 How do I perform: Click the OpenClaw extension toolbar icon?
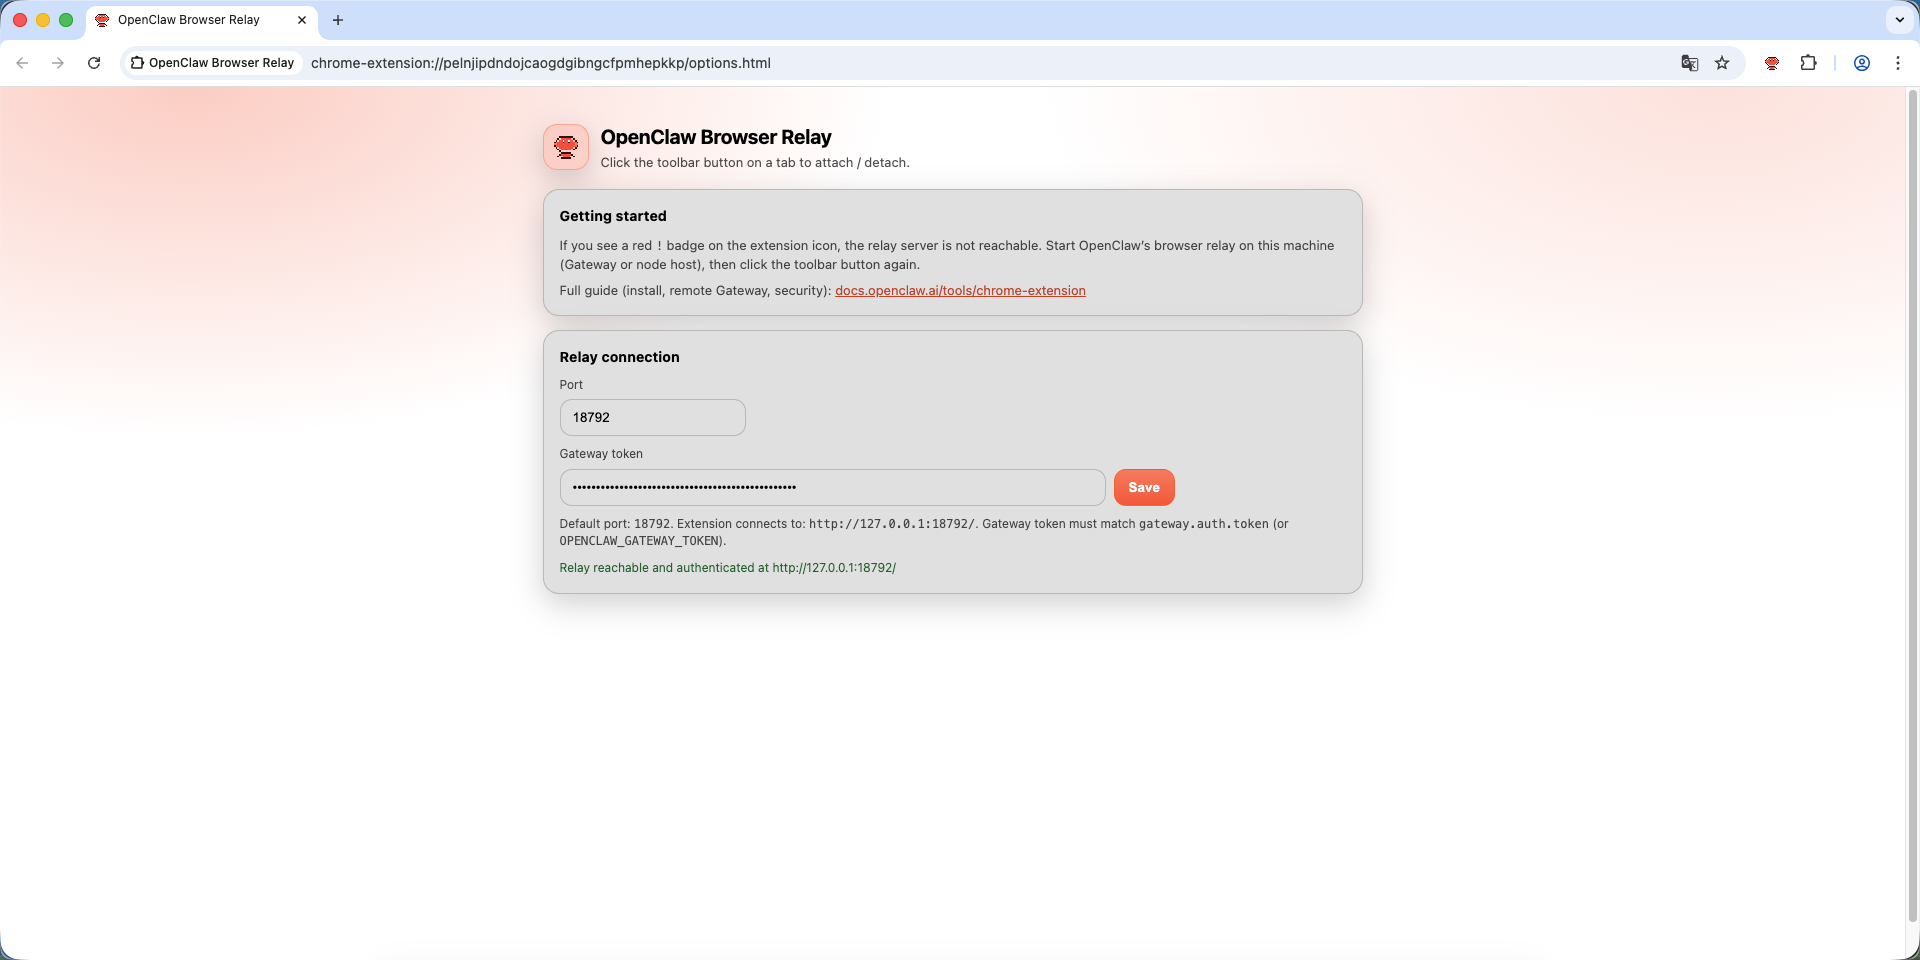point(1772,63)
